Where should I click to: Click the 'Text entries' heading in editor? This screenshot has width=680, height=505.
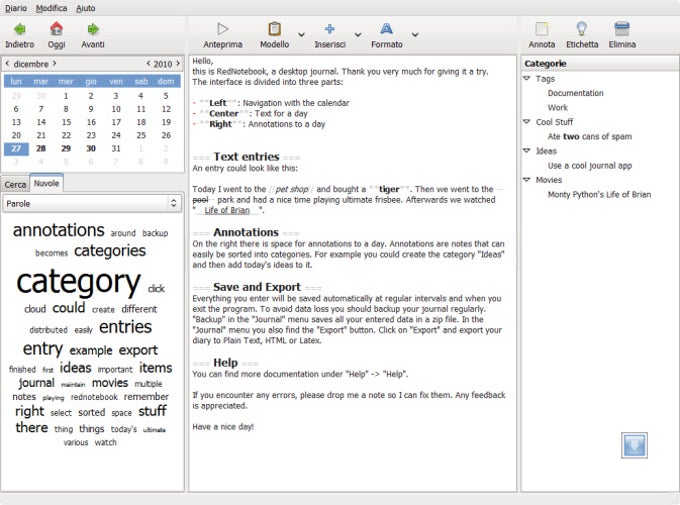(246, 157)
